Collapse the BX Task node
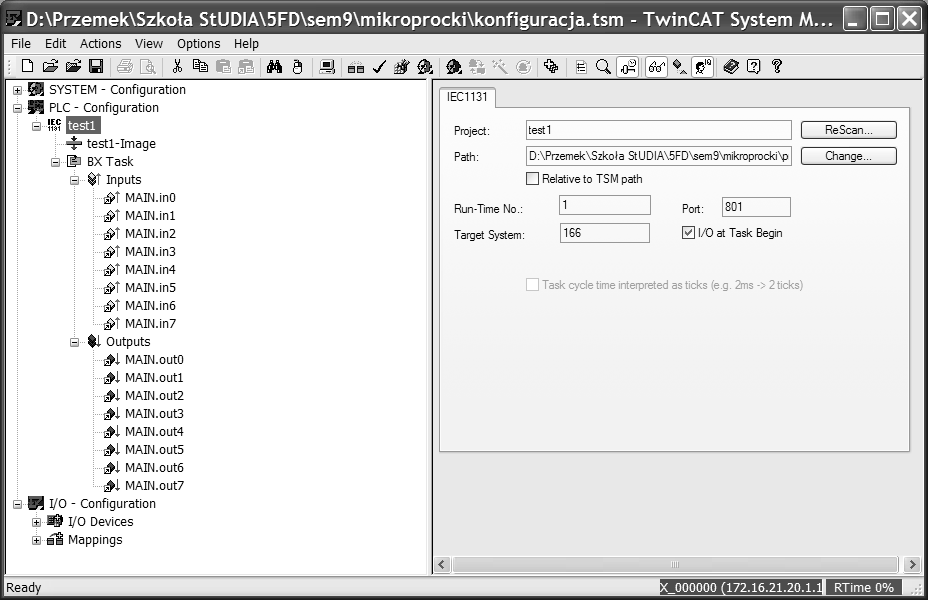Viewport: 928px width, 600px height. tap(56, 162)
